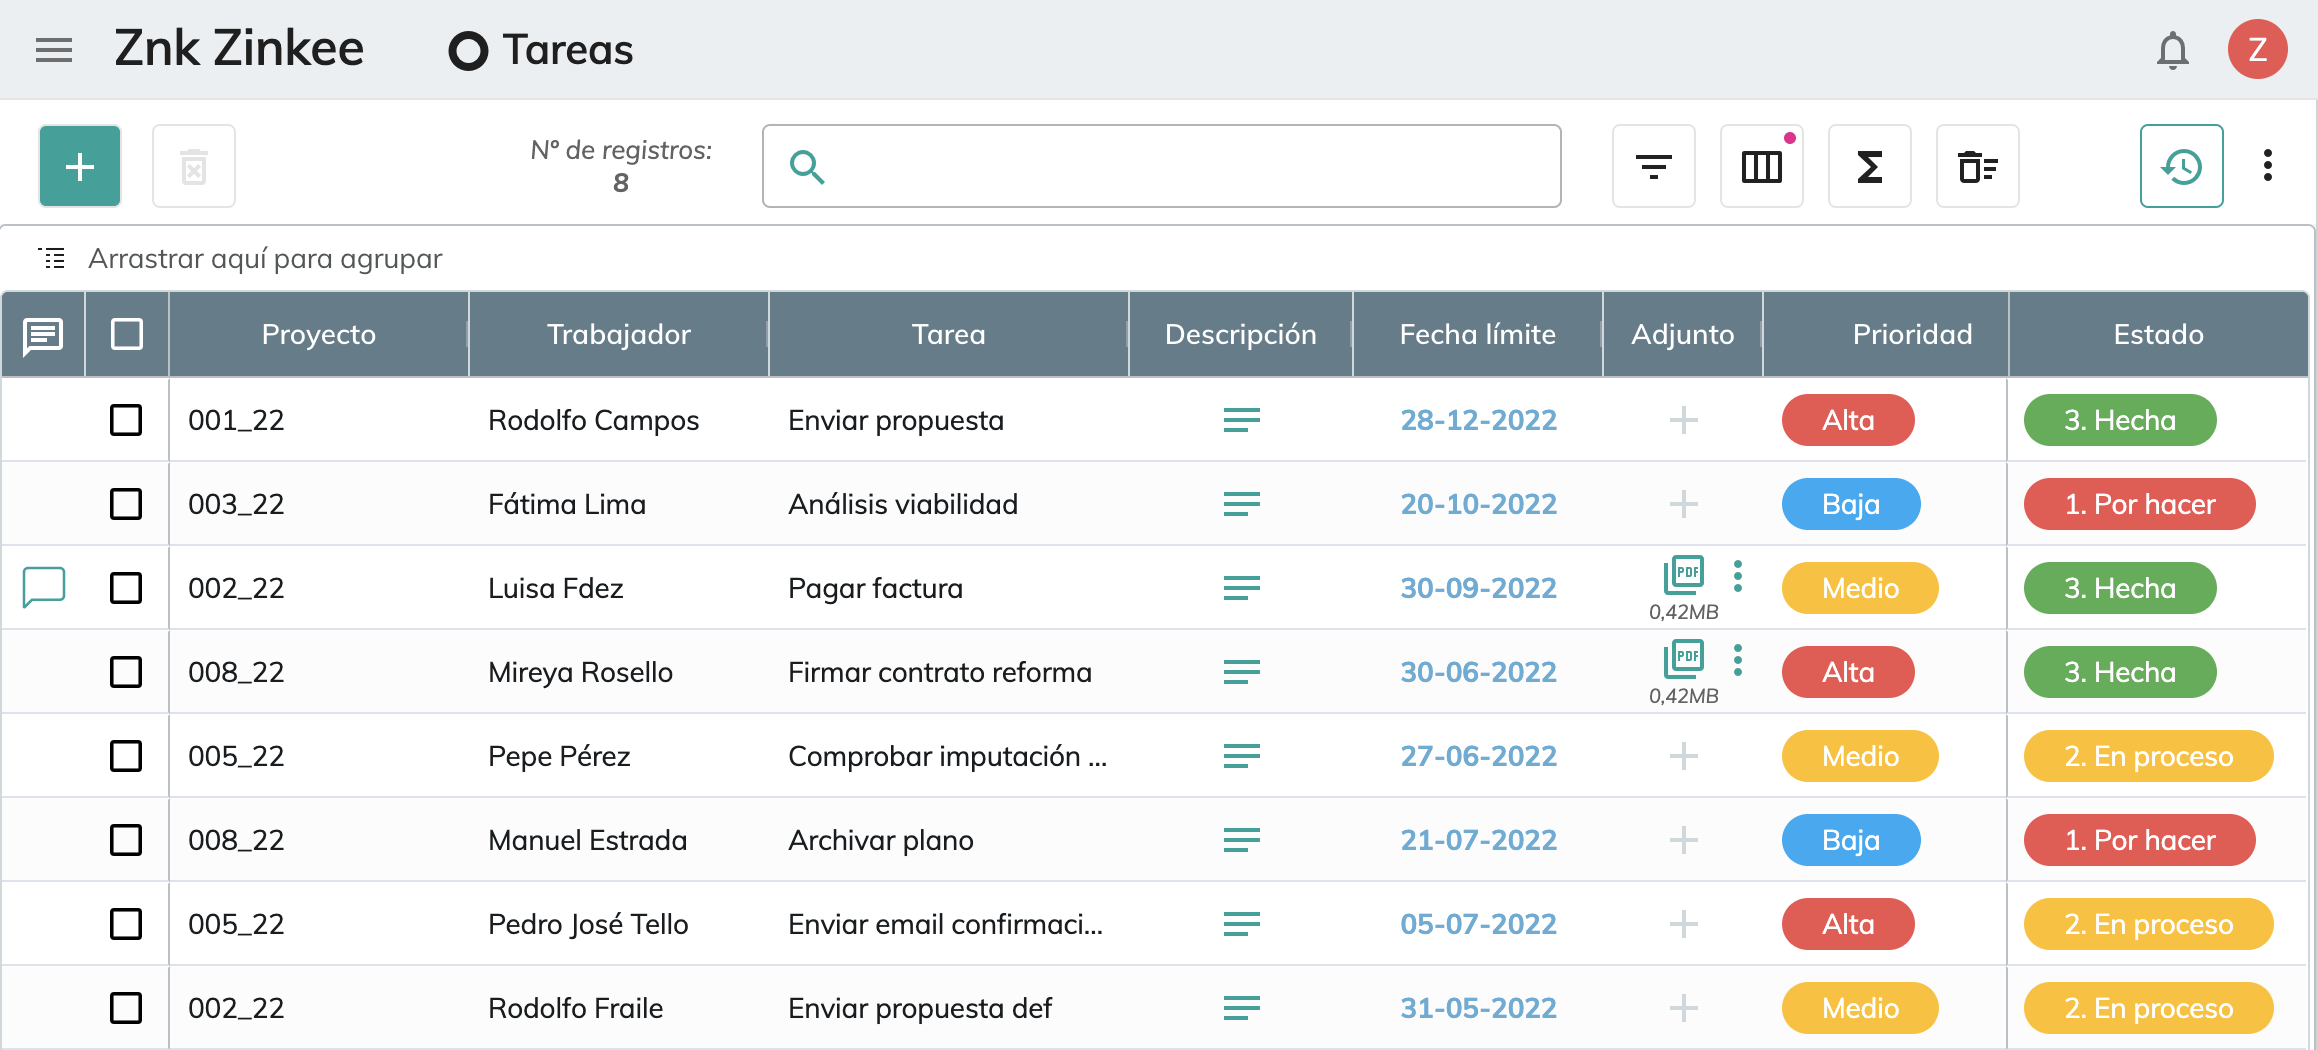Expand the description of Análisis viabilidad
Image resolution: width=2318 pixels, height=1050 pixels.
(1241, 504)
